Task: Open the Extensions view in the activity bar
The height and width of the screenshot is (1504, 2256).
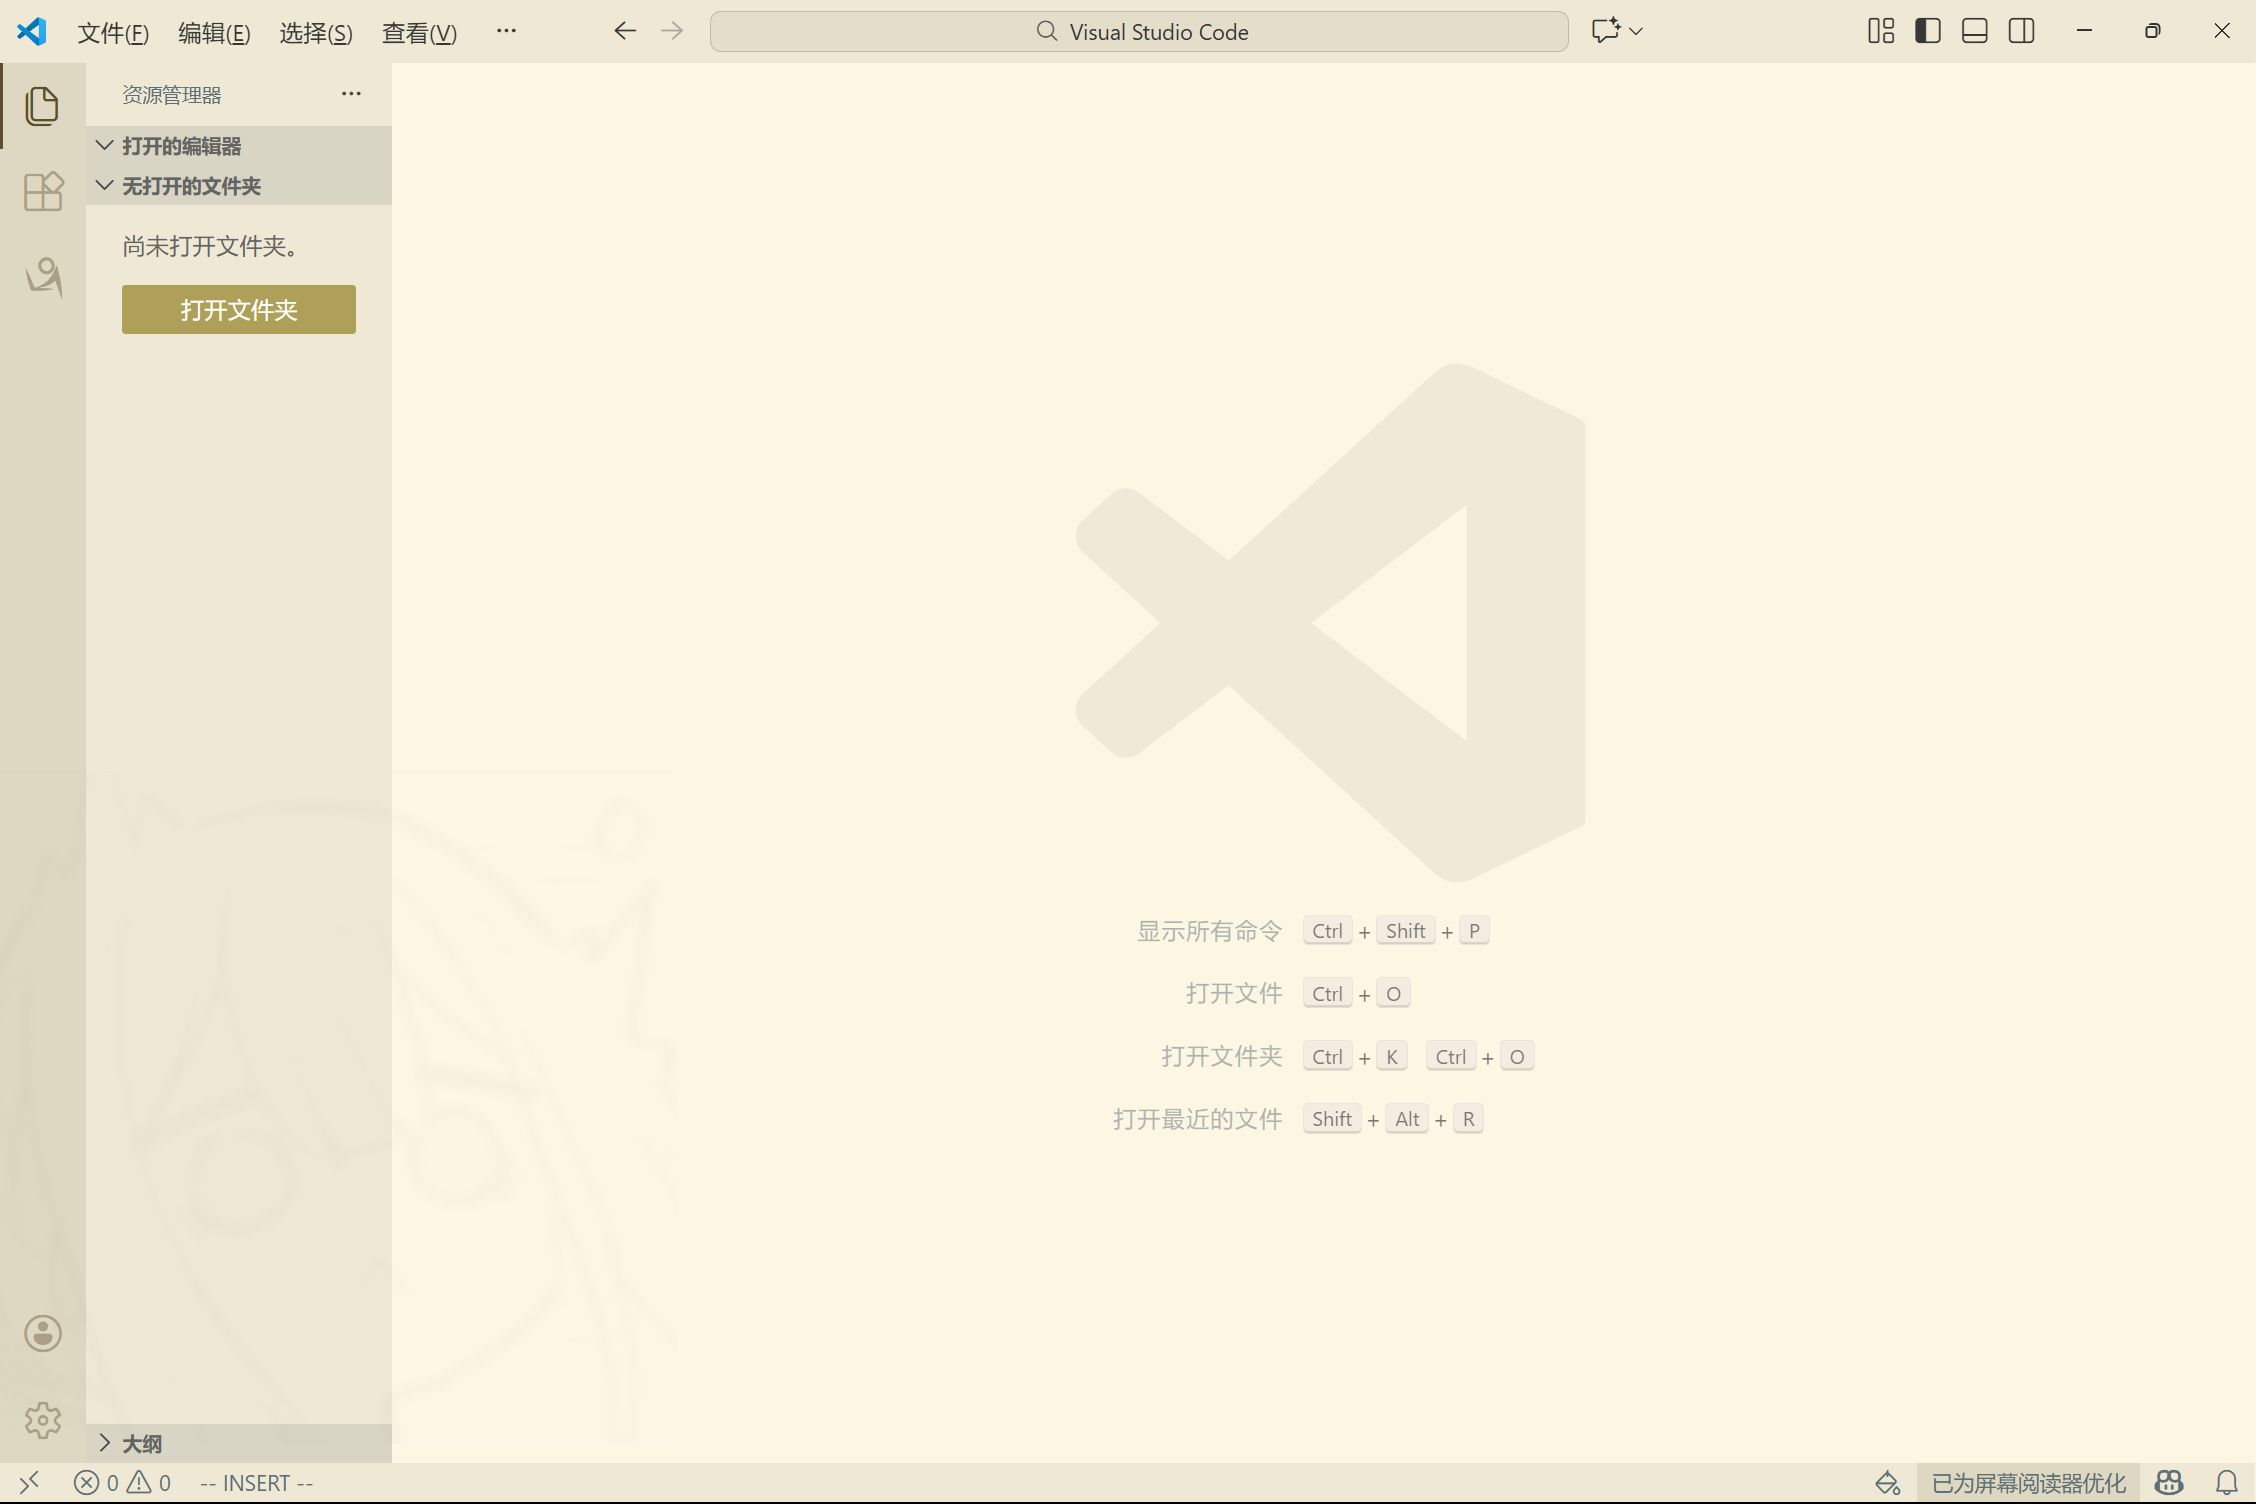Action: pos(42,191)
